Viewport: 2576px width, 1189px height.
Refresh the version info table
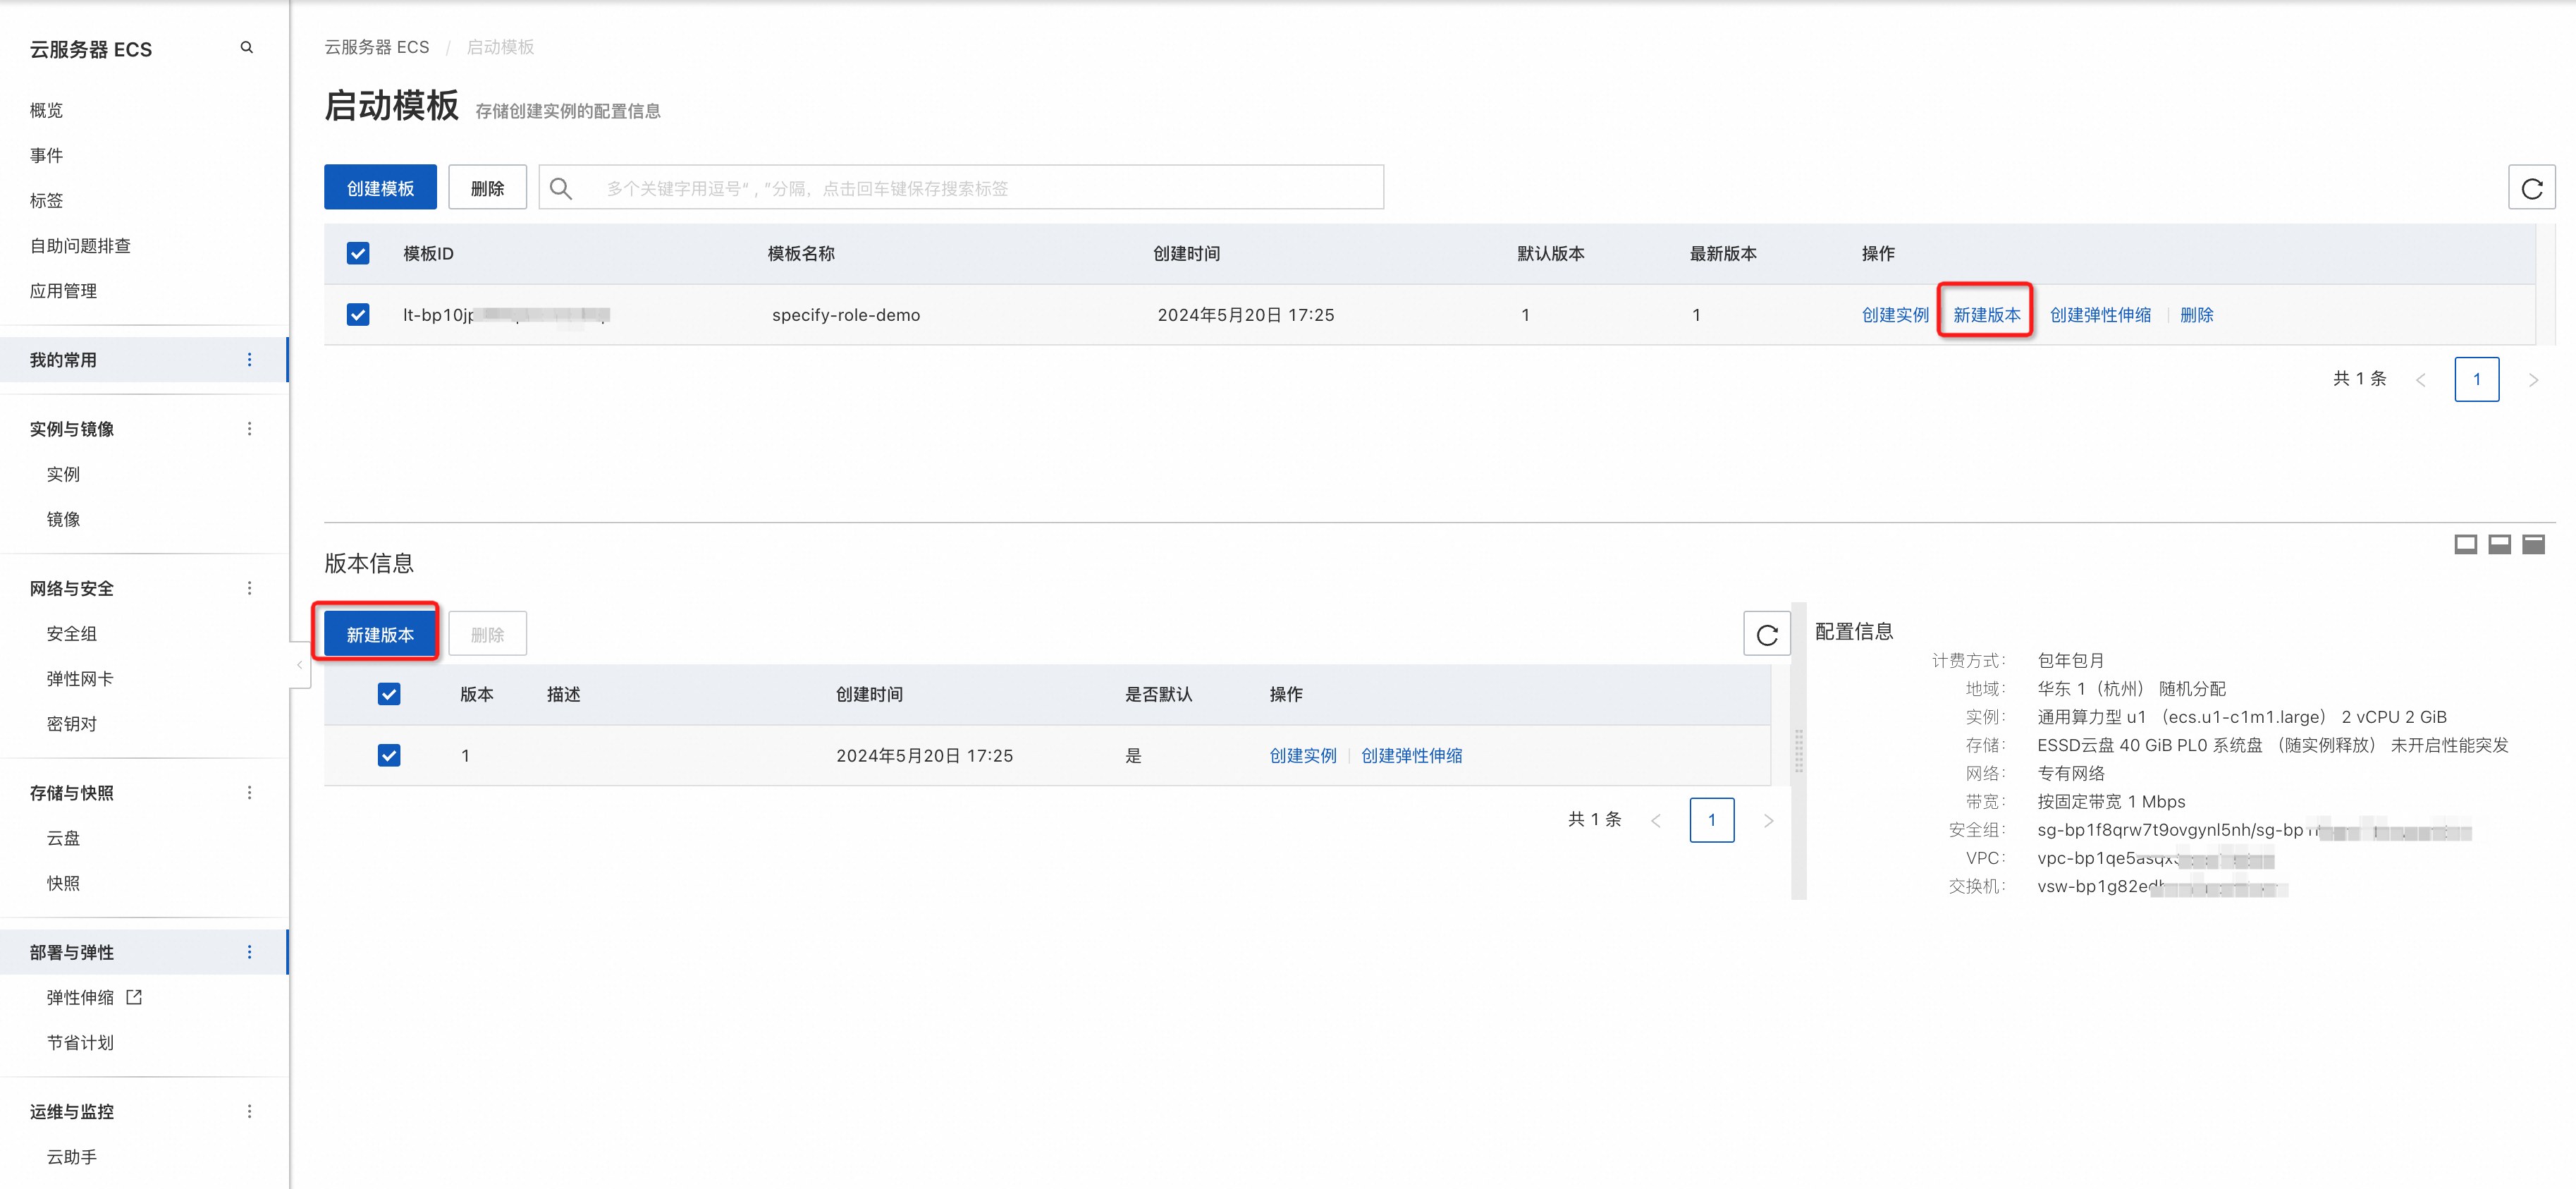1766,634
